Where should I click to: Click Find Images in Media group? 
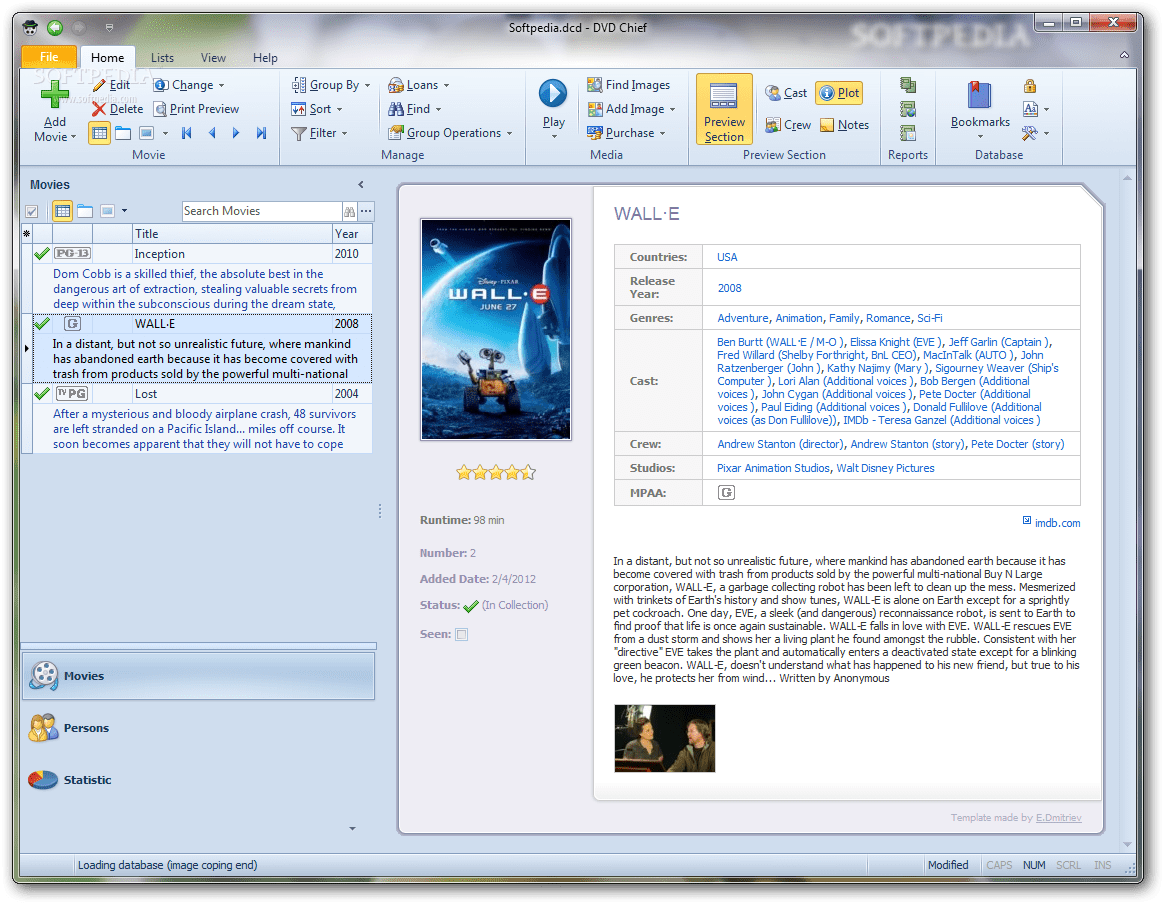coord(628,85)
